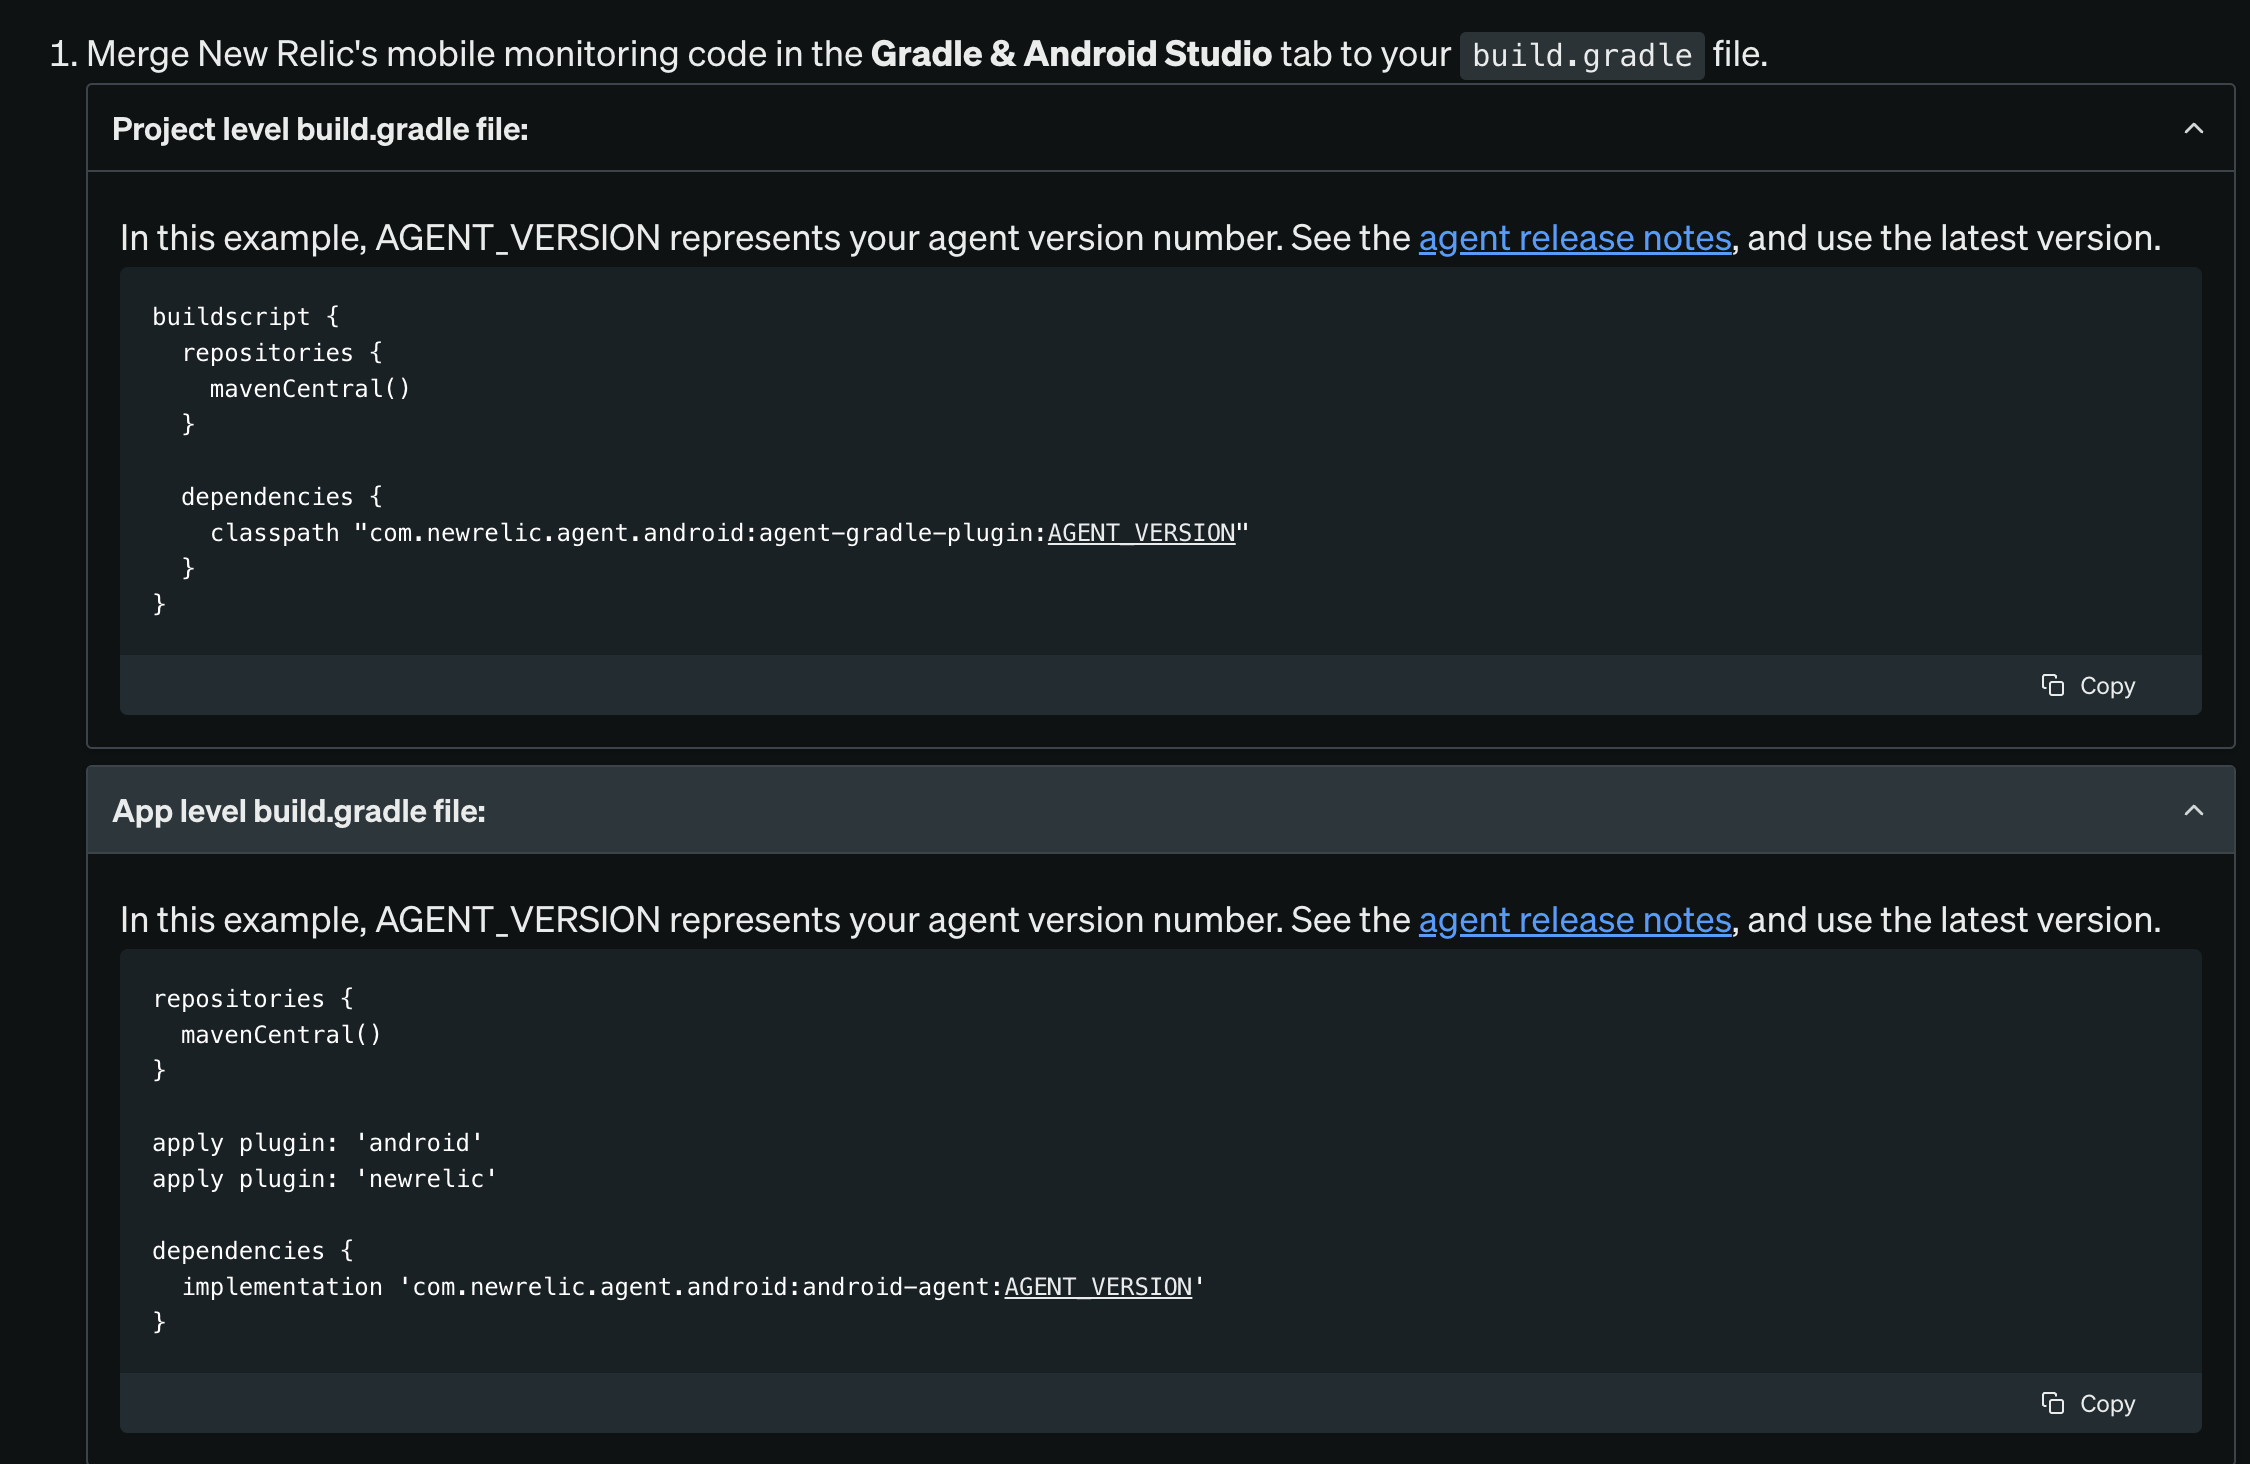Screen dimensions: 2250x1464
Task: Click 'repositories {' in the app-level code
Action: tap(253, 999)
